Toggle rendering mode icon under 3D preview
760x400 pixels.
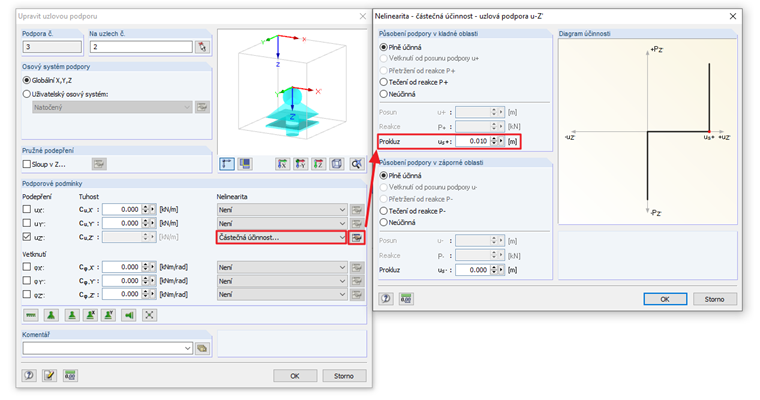[x=245, y=164]
